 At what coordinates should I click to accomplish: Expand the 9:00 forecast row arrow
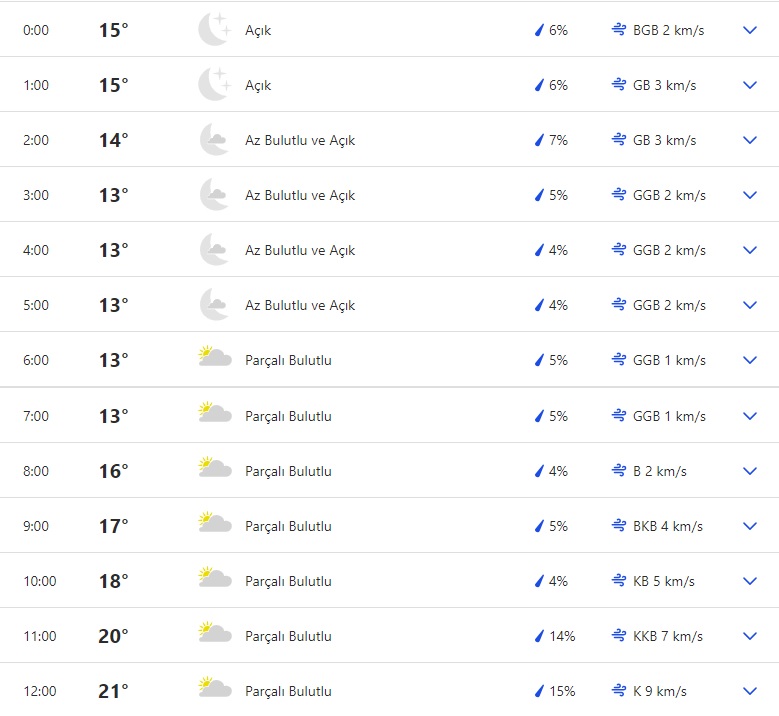pyautogui.click(x=750, y=526)
